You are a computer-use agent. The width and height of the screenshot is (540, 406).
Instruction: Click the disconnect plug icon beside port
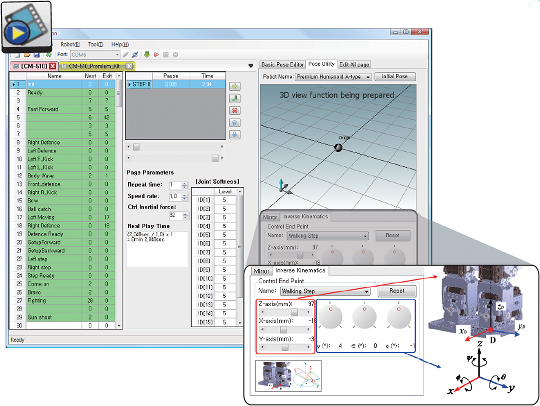pos(135,54)
